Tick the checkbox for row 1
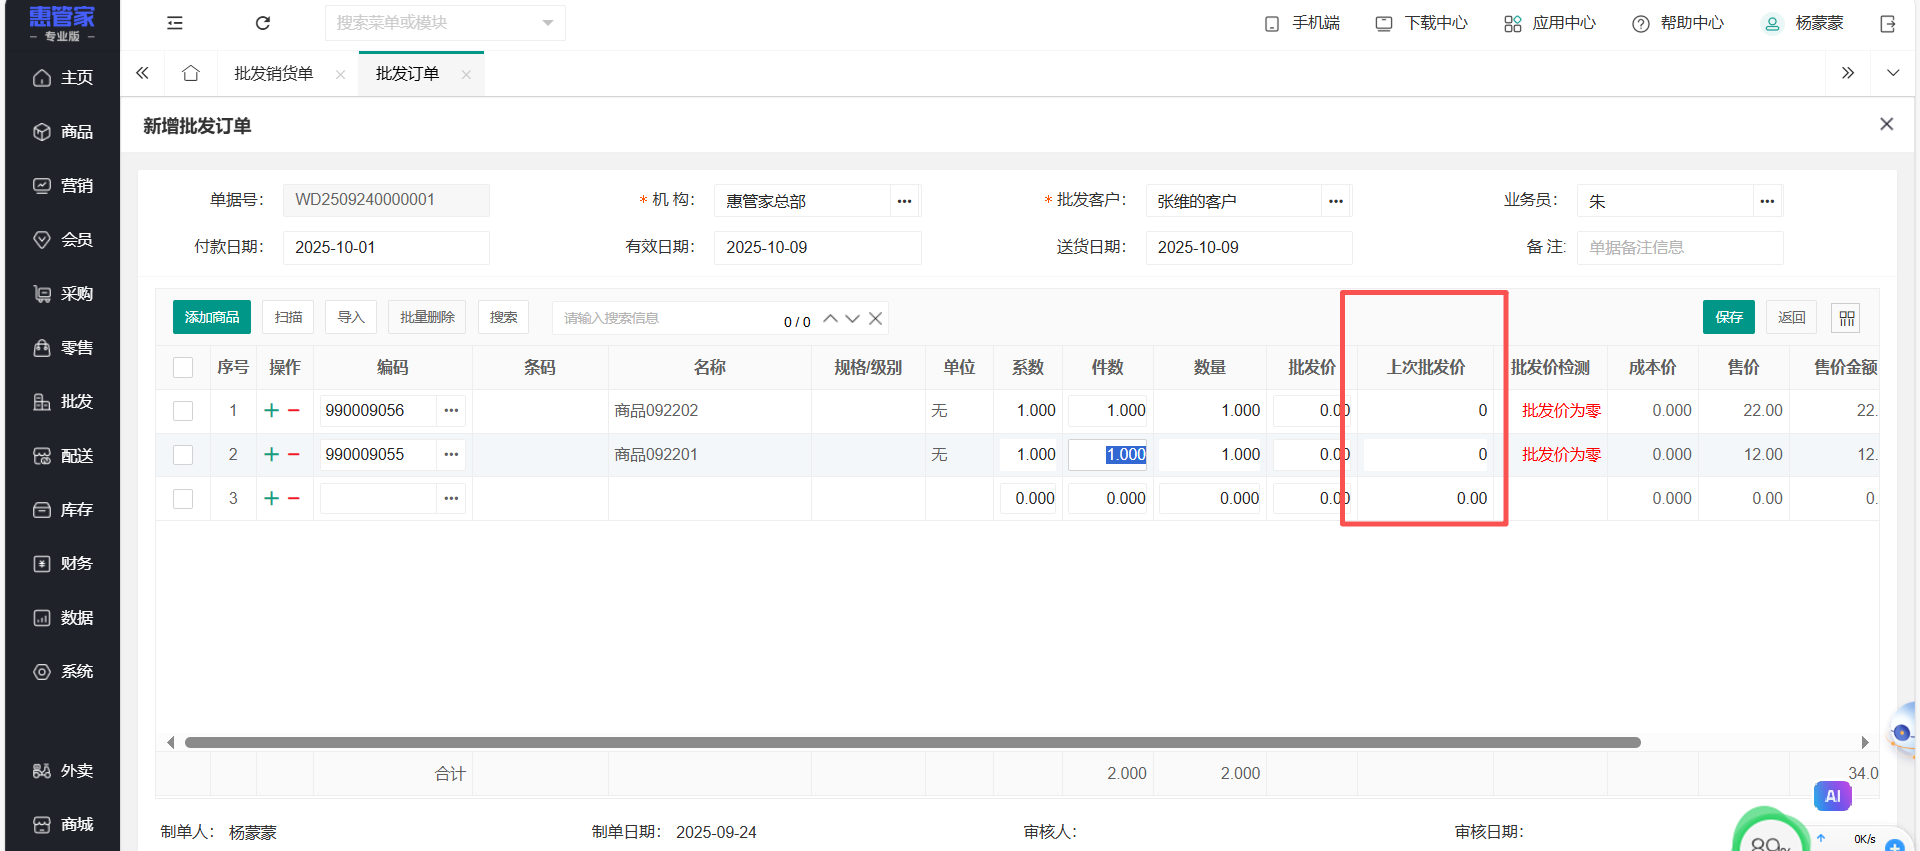1920x851 pixels. pyautogui.click(x=183, y=411)
